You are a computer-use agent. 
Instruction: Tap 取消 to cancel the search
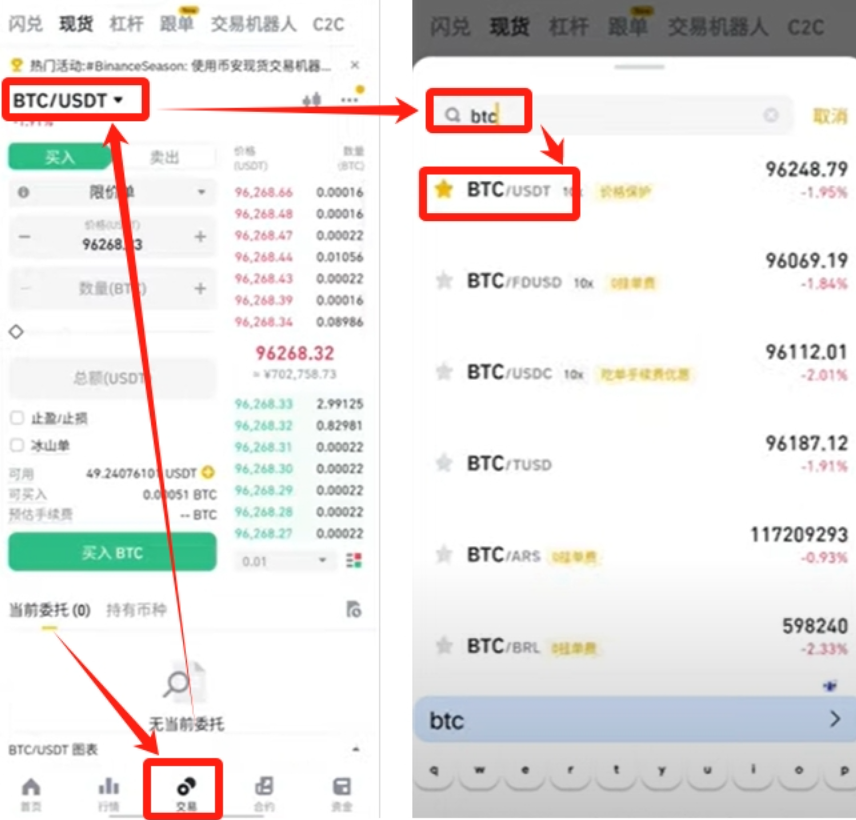point(831,116)
